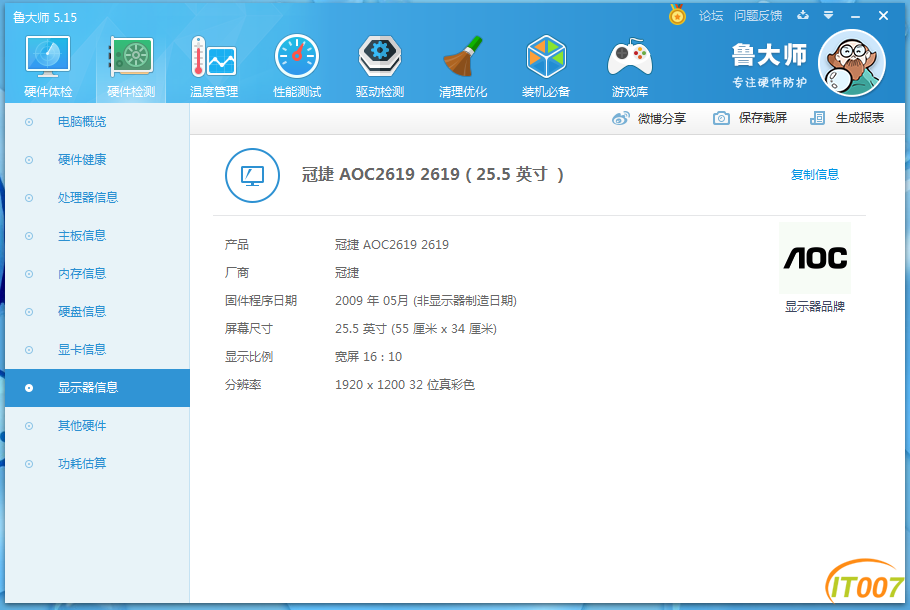Screen dimensions: 910x610
Task: Click the gold medal icon in title bar
Action: click(677, 15)
